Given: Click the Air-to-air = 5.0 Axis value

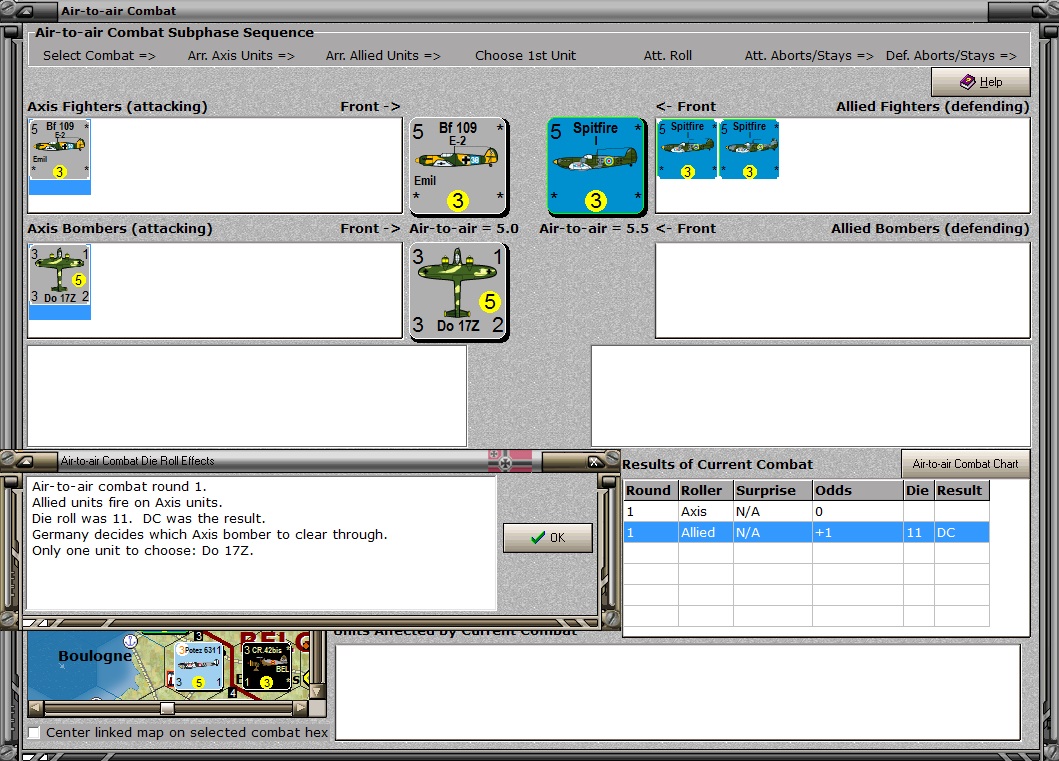Looking at the screenshot, I should (x=464, y=228).
